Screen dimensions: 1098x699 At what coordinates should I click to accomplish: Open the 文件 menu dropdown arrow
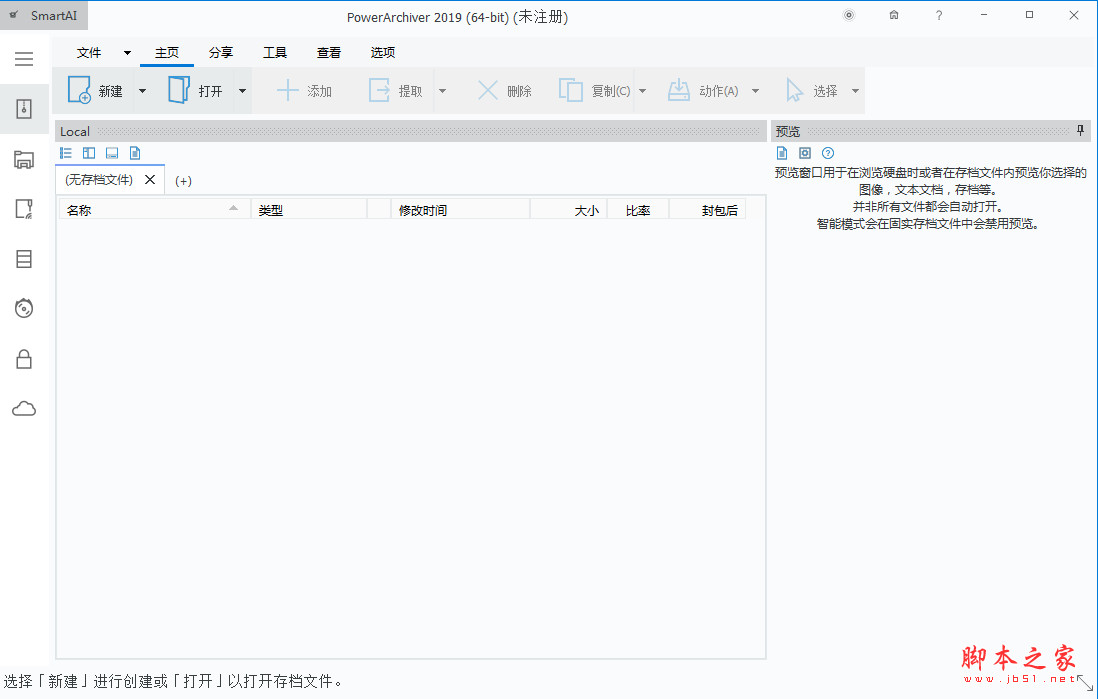[x=127, y=53]
